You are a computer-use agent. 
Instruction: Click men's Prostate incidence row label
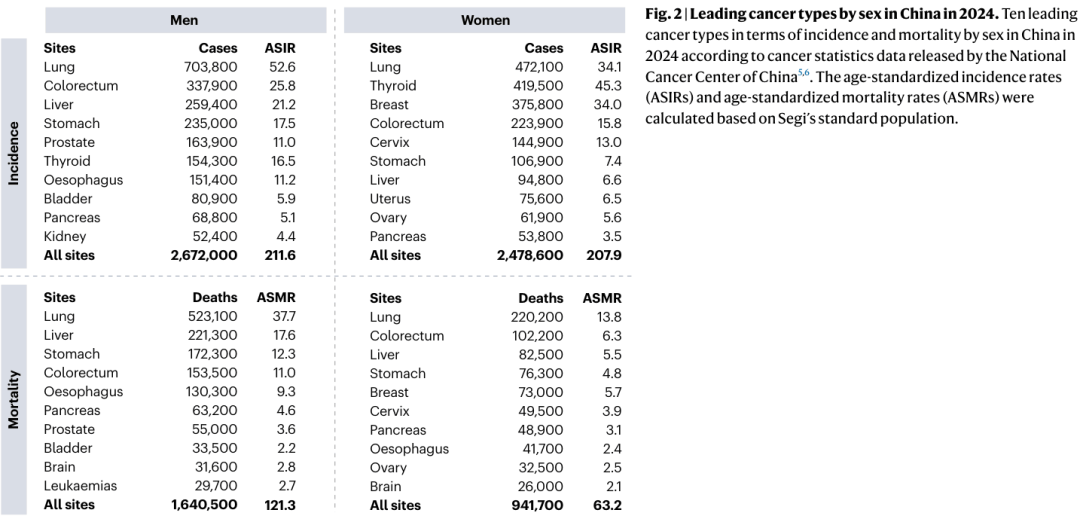pyautogui.click(x=69, y=142)
